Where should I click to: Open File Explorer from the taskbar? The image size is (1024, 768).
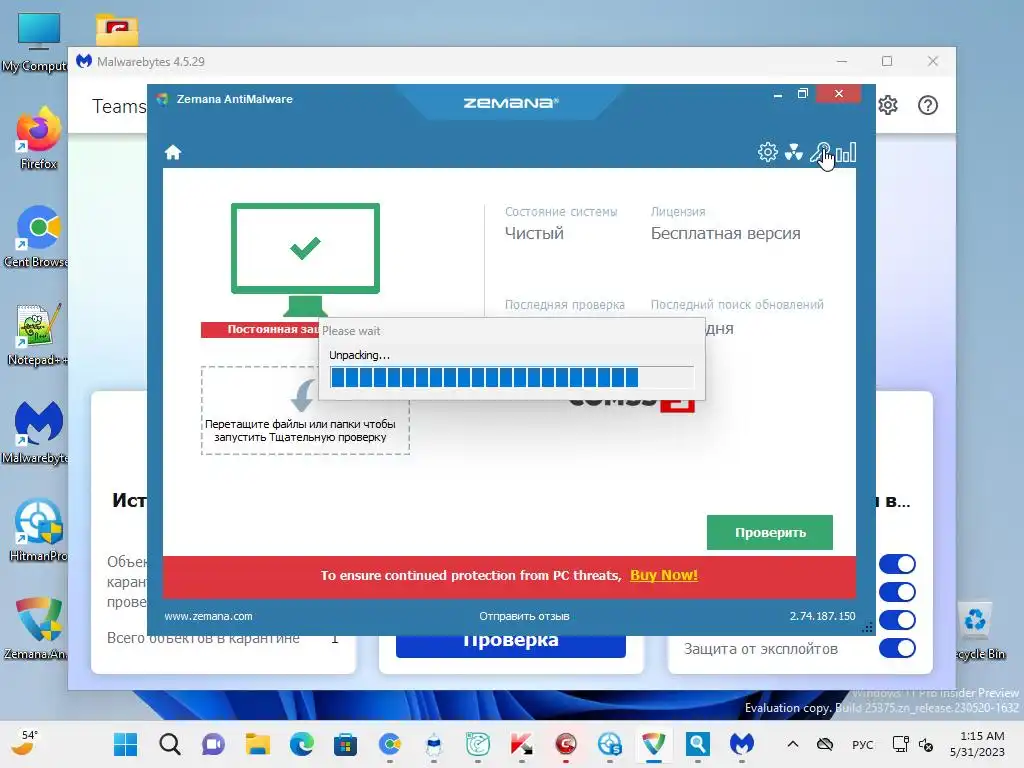tap(257, 744)
